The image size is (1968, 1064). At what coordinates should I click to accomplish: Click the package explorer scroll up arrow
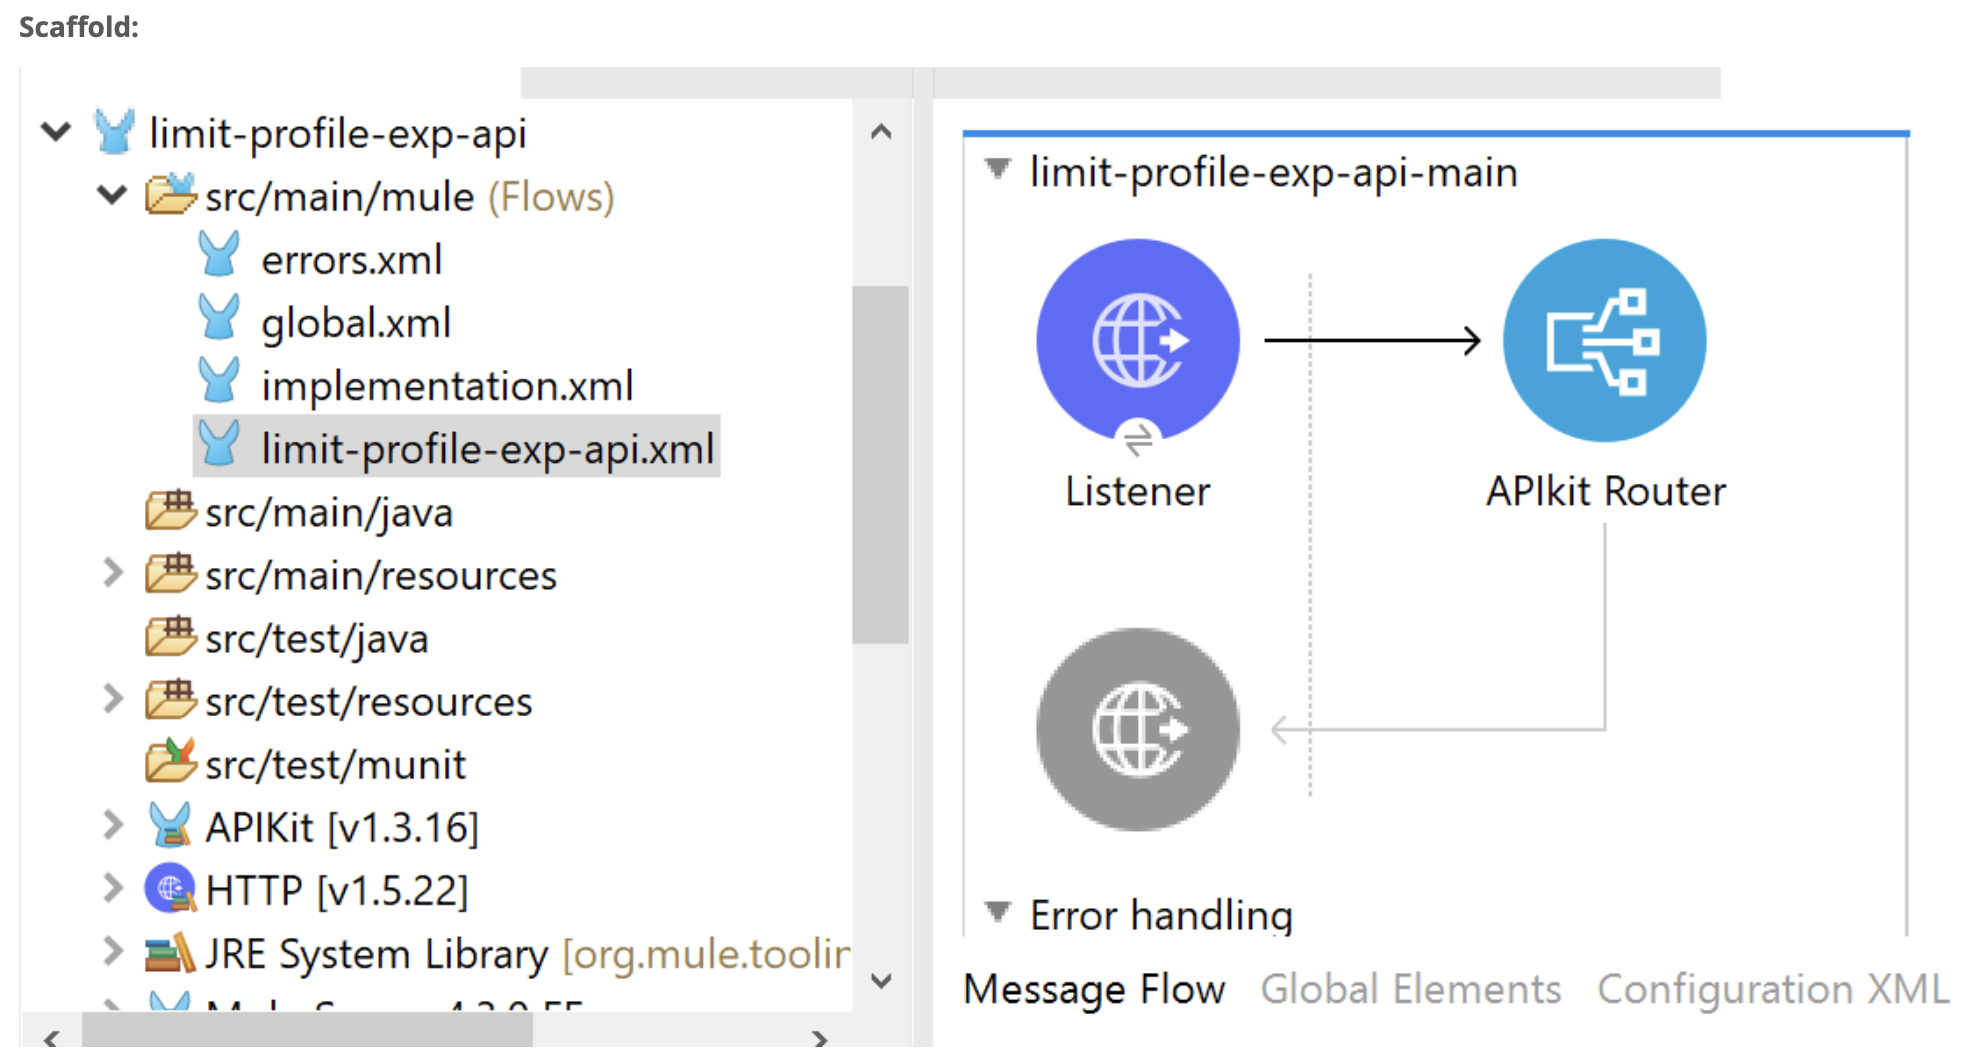click(881, 131)
